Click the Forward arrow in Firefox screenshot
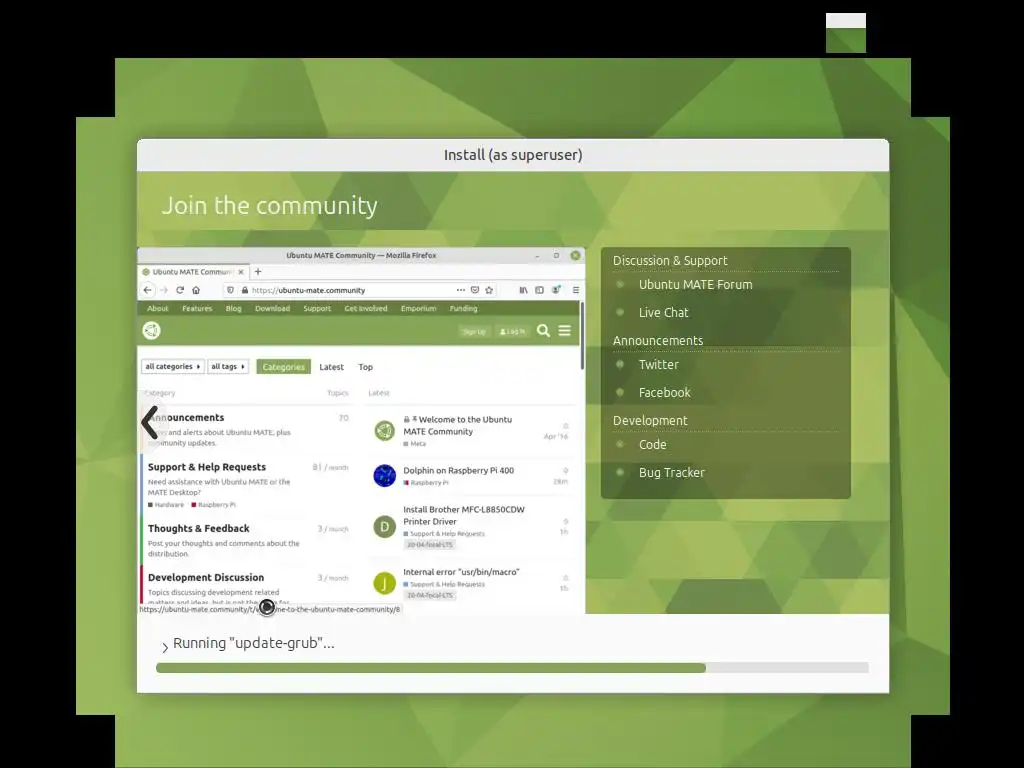This screenshot has height=768, width=1024. pos(164,290)
